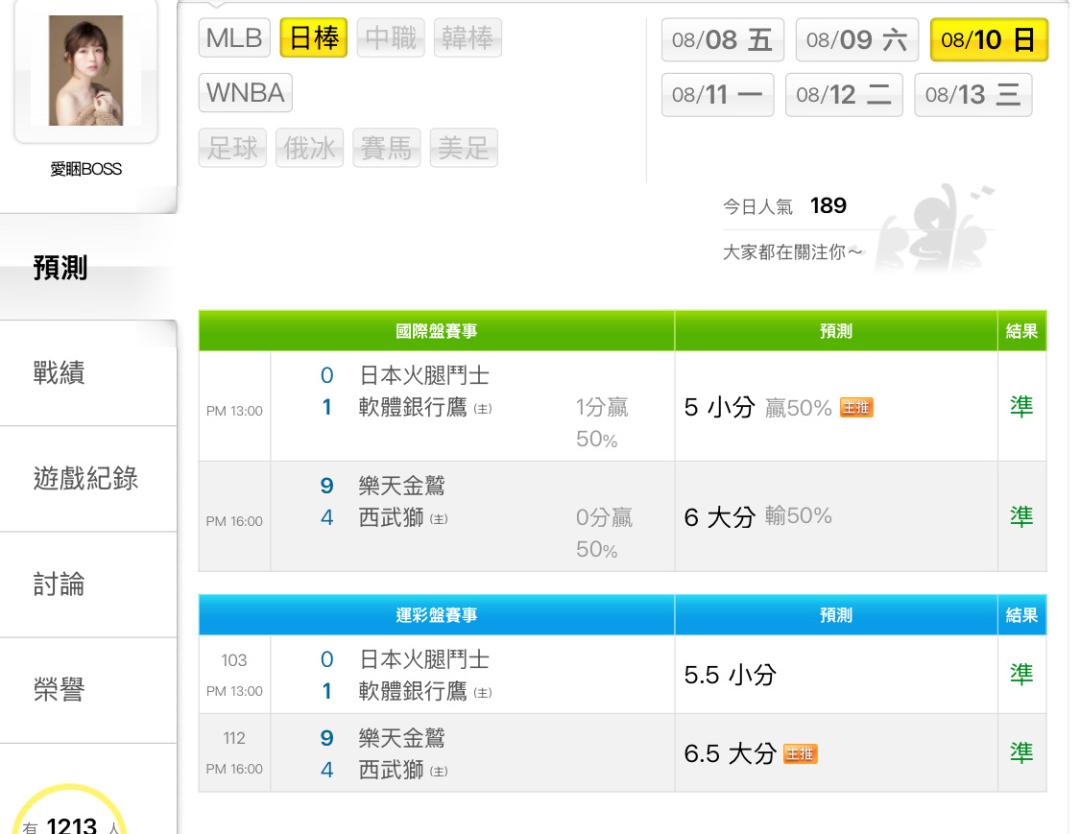This screenshot has width=1080, height=834.
Task: Select the 賽馬 sport tab
Action: (386, 147)
